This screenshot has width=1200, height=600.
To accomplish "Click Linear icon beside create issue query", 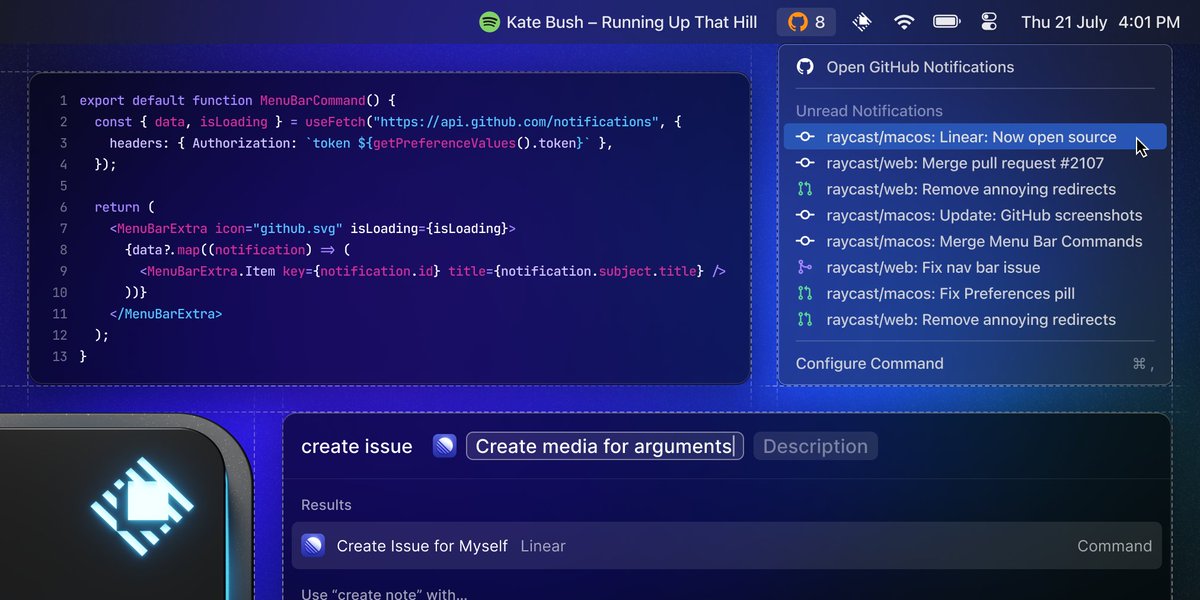I will [x=445, y=446].
